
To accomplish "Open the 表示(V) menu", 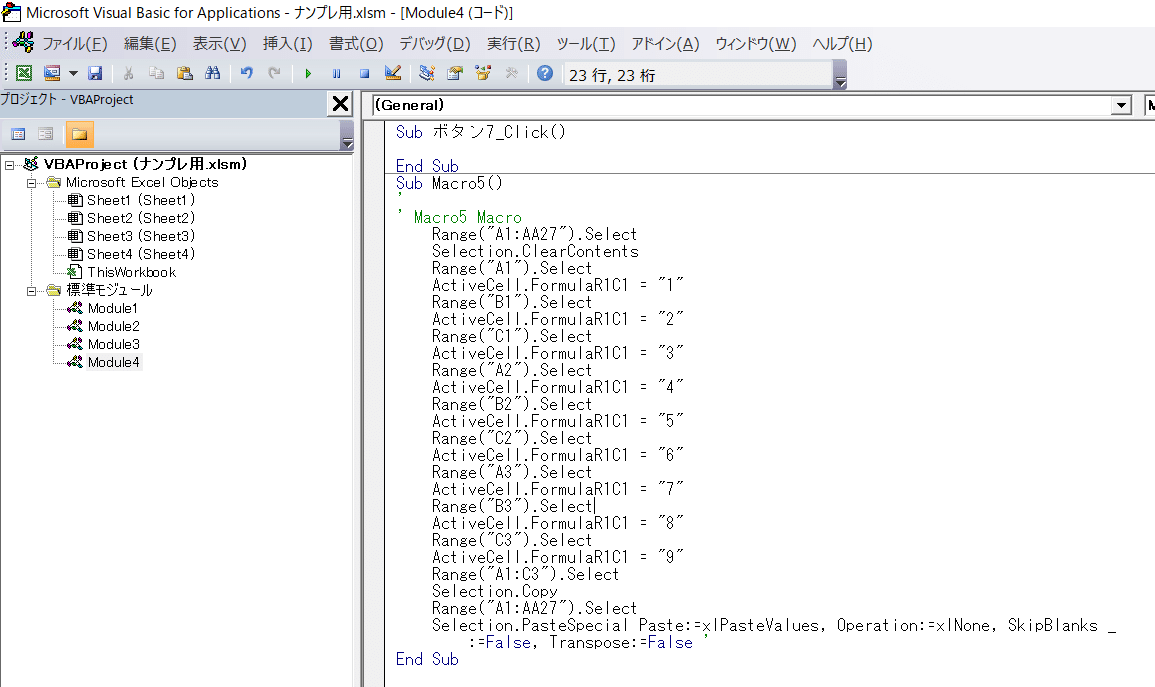I will (x=220, y=43).
